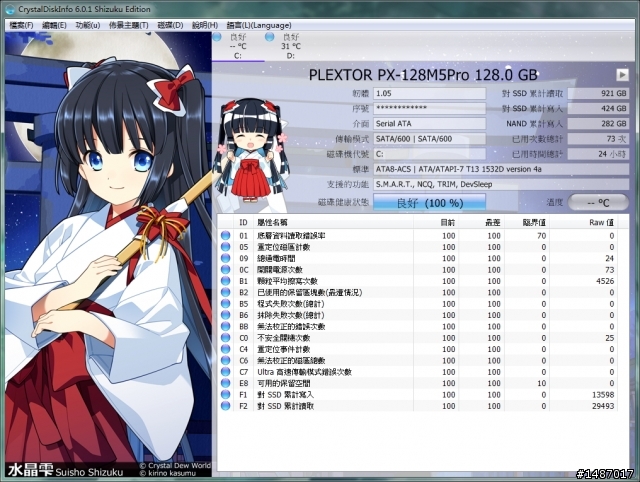This screenshot has height=482, width=640.
Task: Click the drive letter field C:
Action: 430,154
